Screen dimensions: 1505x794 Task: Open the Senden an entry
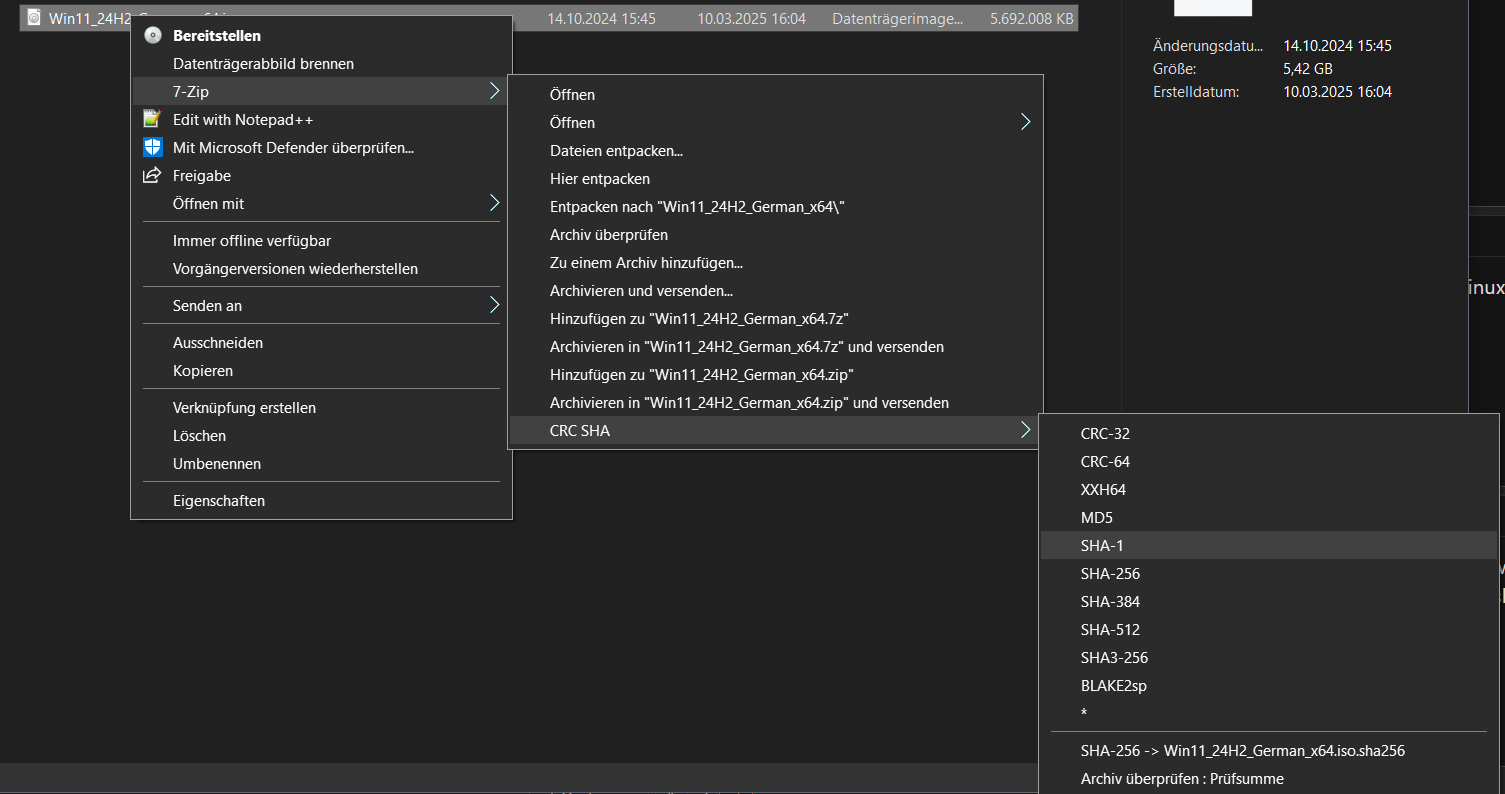pyautogui.click(x=321, y=306)
